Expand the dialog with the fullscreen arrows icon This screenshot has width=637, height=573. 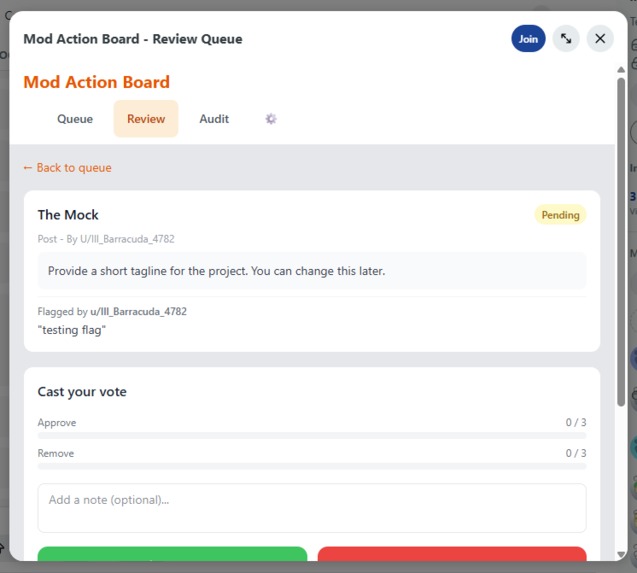(566, 39)
